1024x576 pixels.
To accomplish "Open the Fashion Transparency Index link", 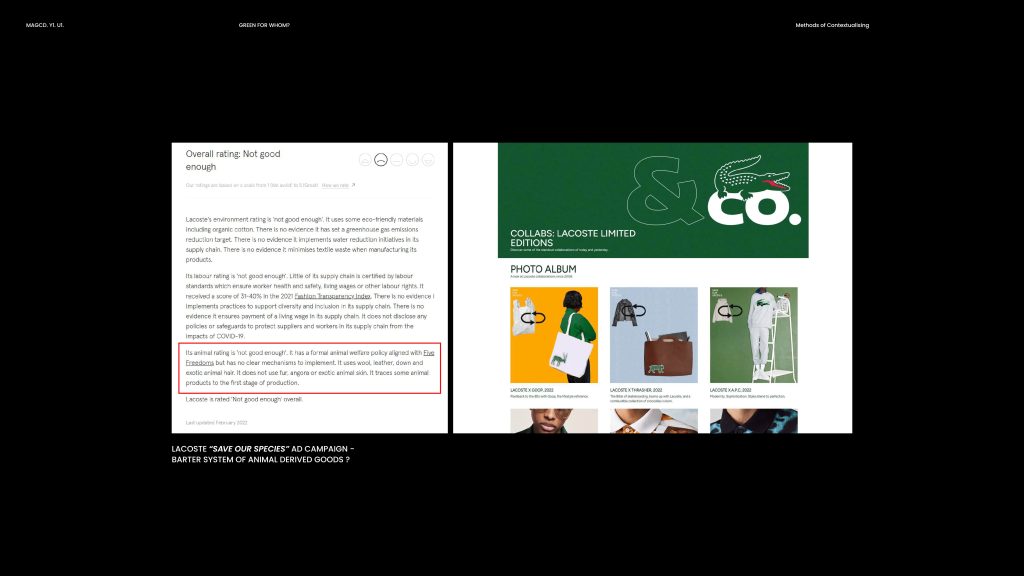I will (332, 296).
